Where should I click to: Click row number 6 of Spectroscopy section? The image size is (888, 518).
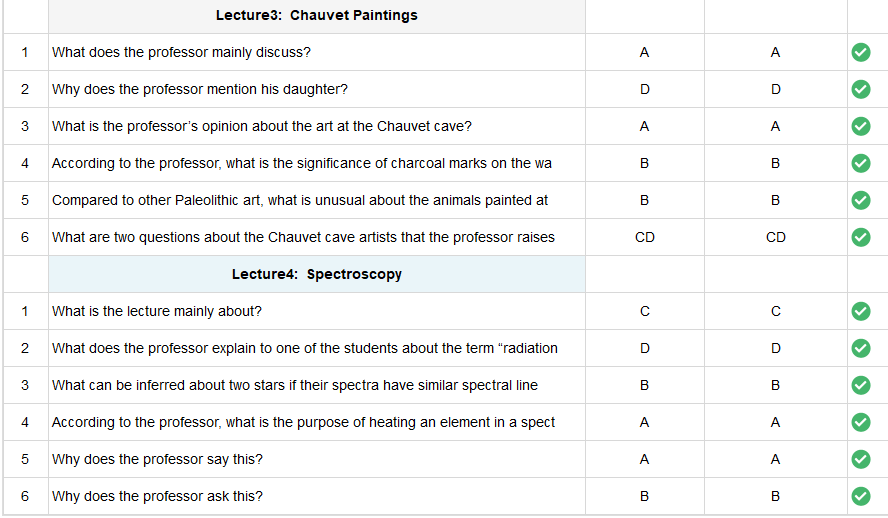coord(25,496)
